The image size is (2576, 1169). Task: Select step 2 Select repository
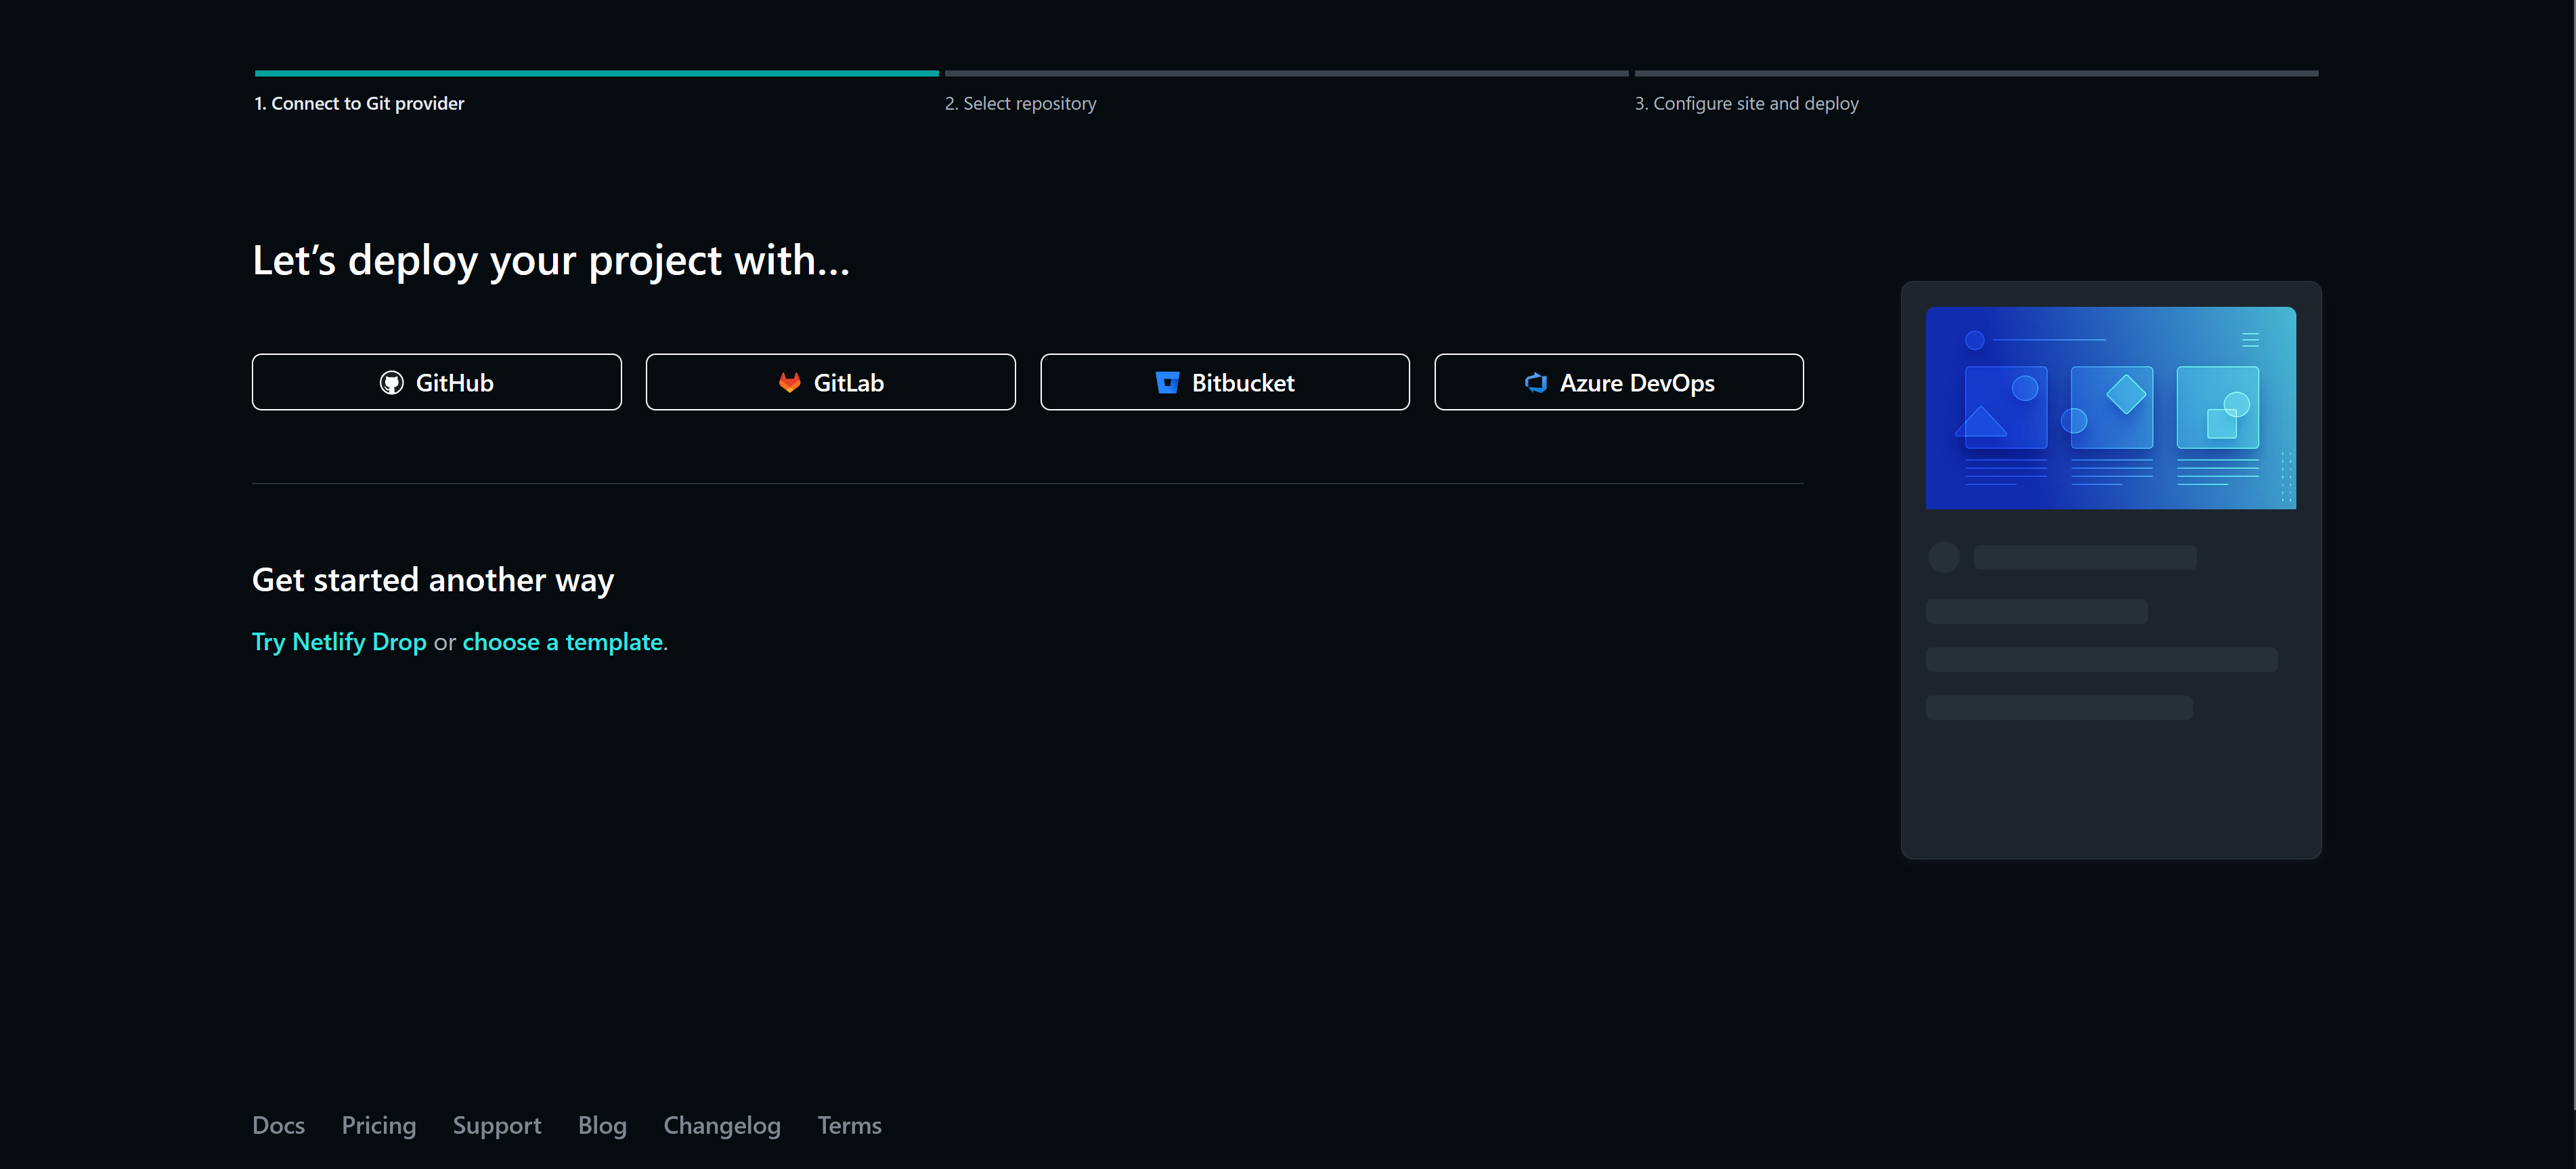(x=1020, y=103)
